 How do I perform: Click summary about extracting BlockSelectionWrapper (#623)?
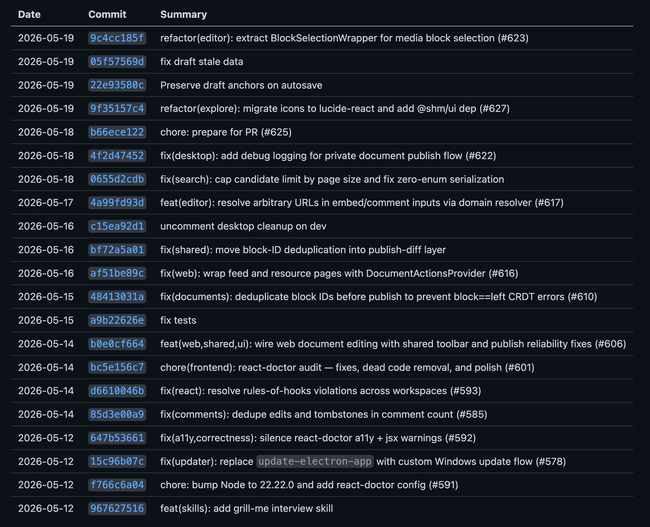point(344,38)
